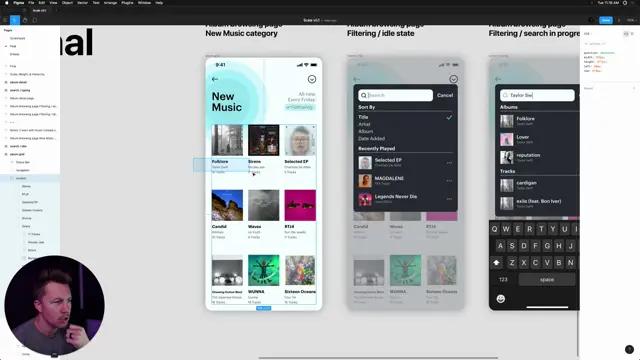Select the Final page in Pages list
This screenshot has width=640, height=360.
point(13,46)
